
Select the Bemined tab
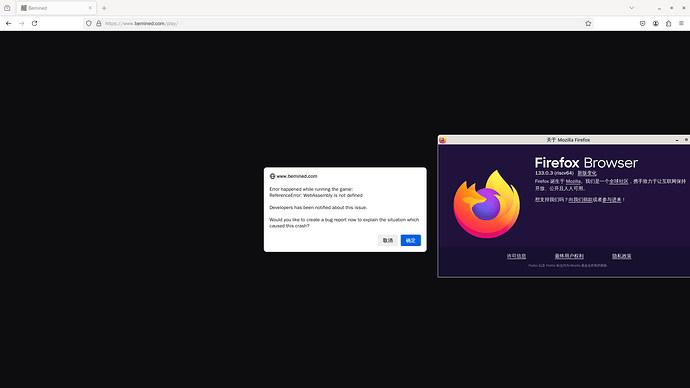[56, 8]
